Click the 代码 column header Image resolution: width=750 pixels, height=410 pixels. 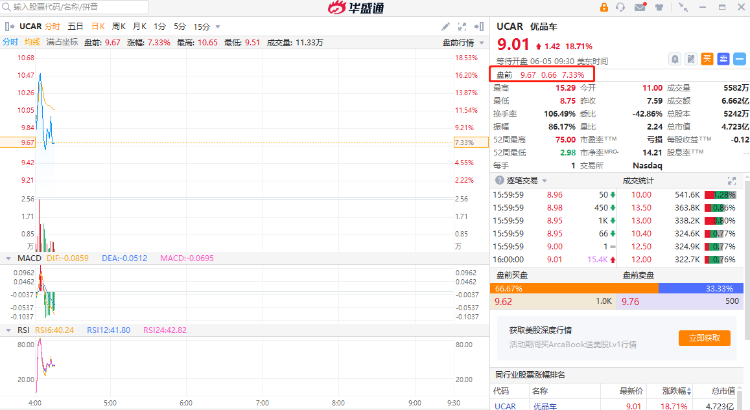(501, 391)
